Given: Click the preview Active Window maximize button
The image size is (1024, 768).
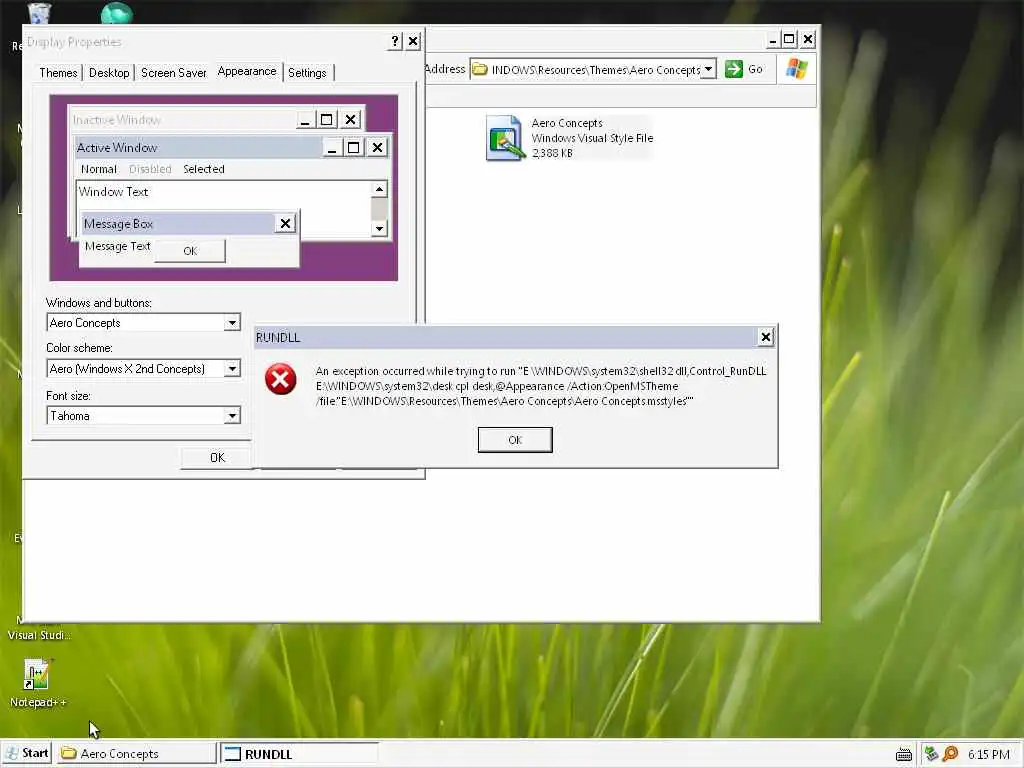Looking at the screenshot, I should pyautogui.click(x=353, y=148).
